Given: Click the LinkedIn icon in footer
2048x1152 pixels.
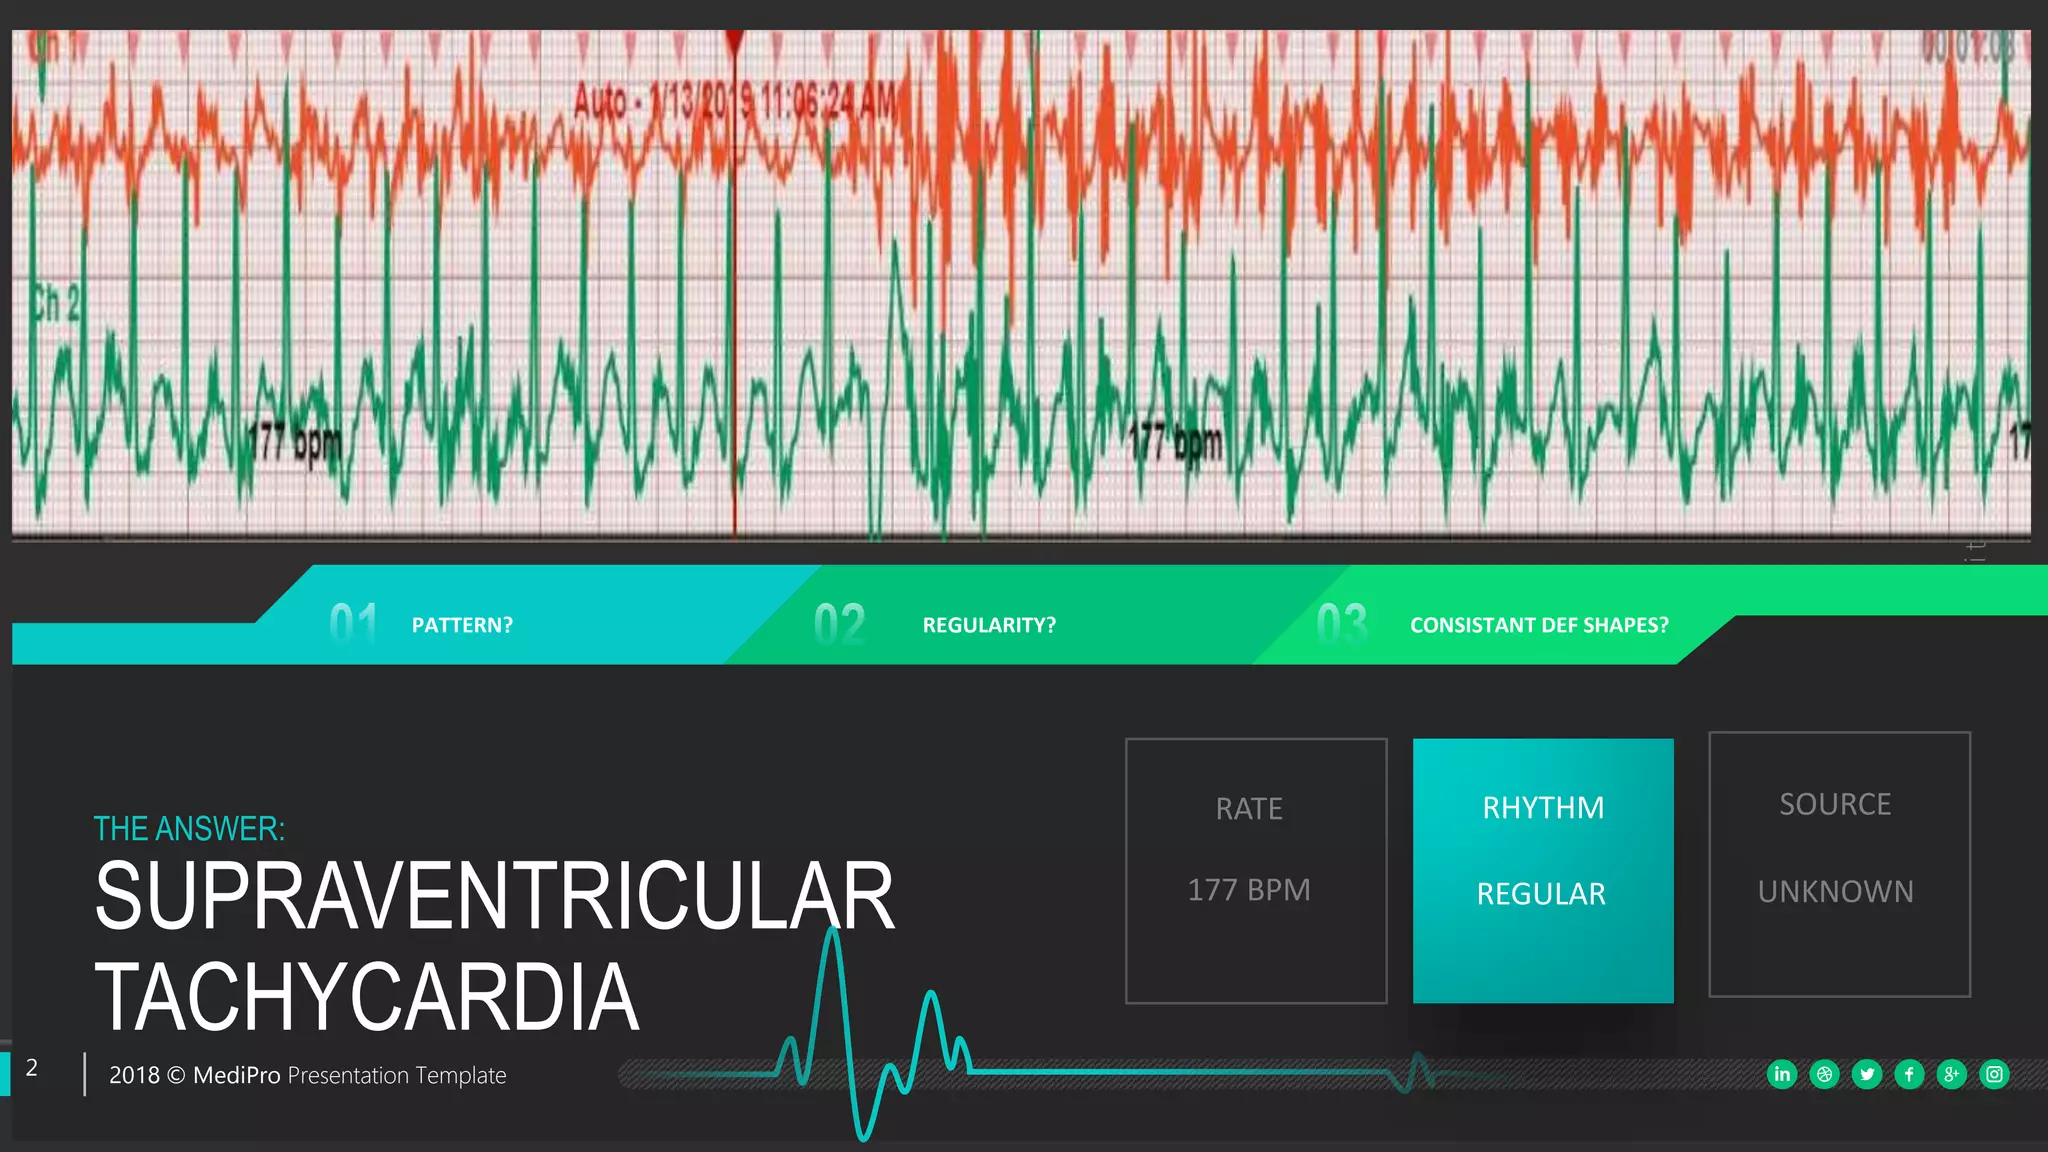Looking at the screenshot, I should click(1782, 1074).
